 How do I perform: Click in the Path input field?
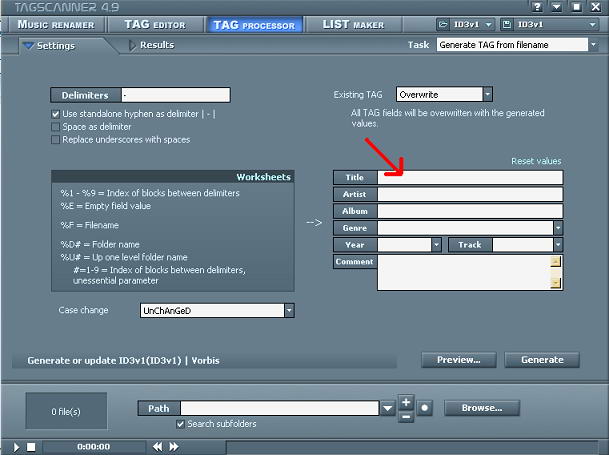280,408
